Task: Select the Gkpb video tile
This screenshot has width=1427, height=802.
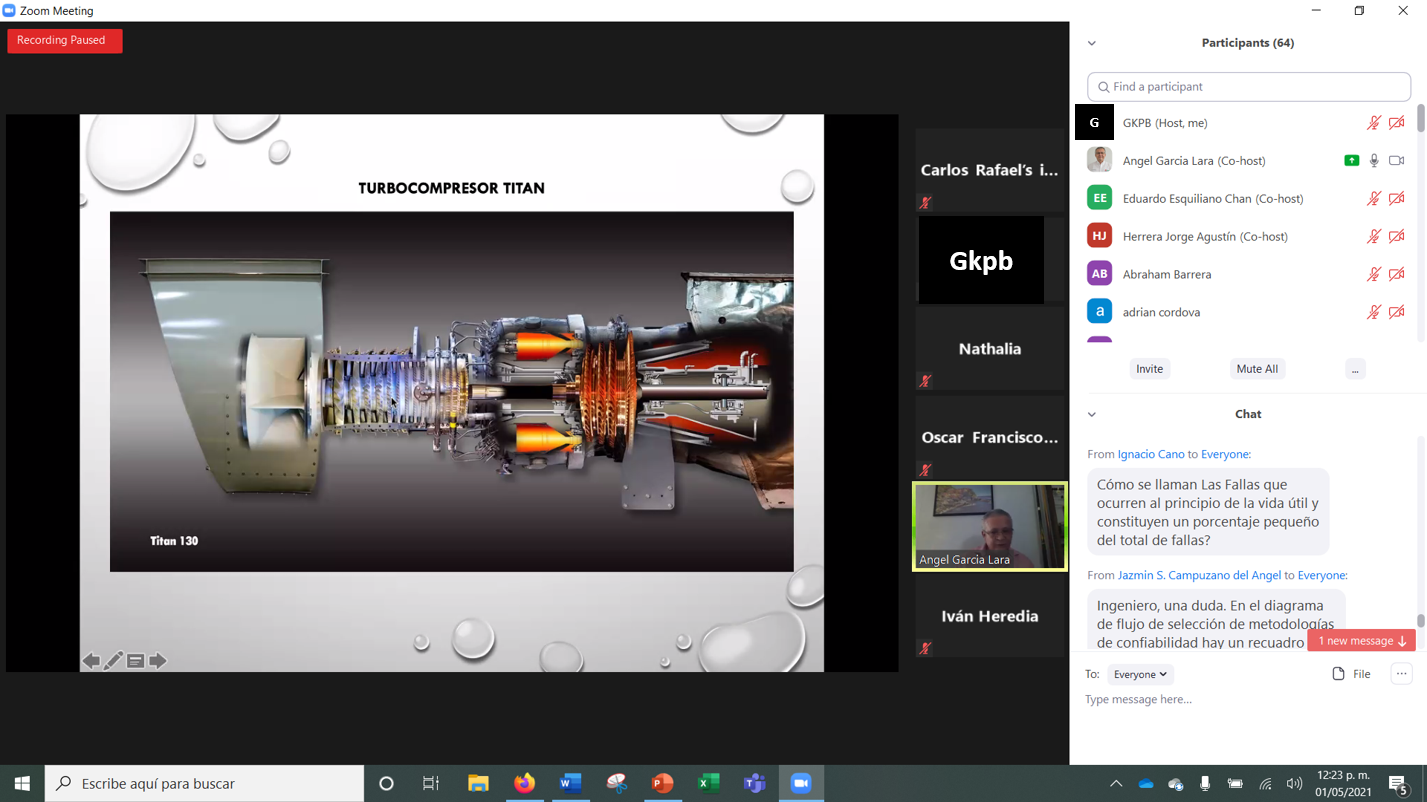Action: pos(981,260)
